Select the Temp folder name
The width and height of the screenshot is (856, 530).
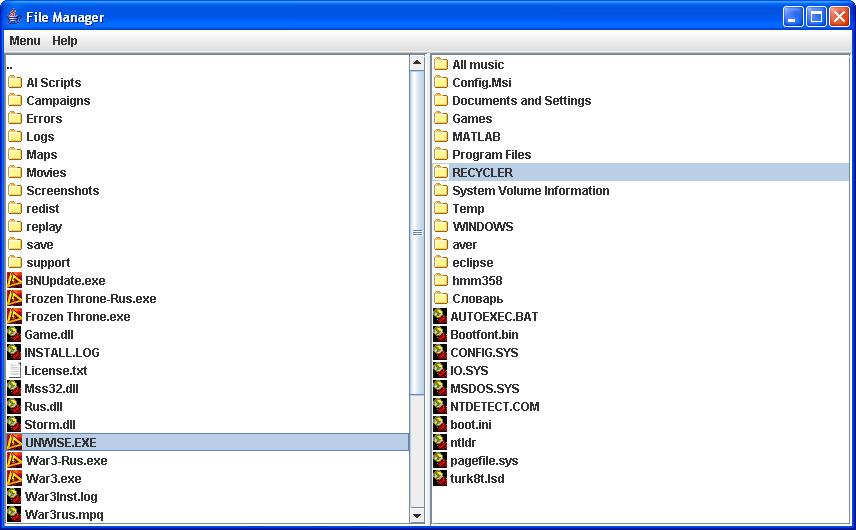pyautogui.click(x=468, y=209)
